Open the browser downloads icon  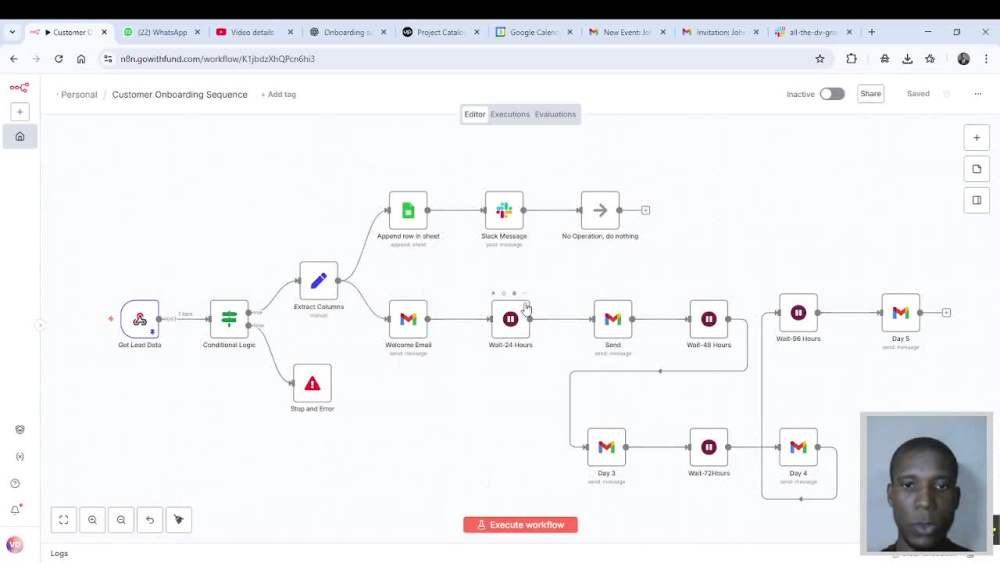point(907,59)
